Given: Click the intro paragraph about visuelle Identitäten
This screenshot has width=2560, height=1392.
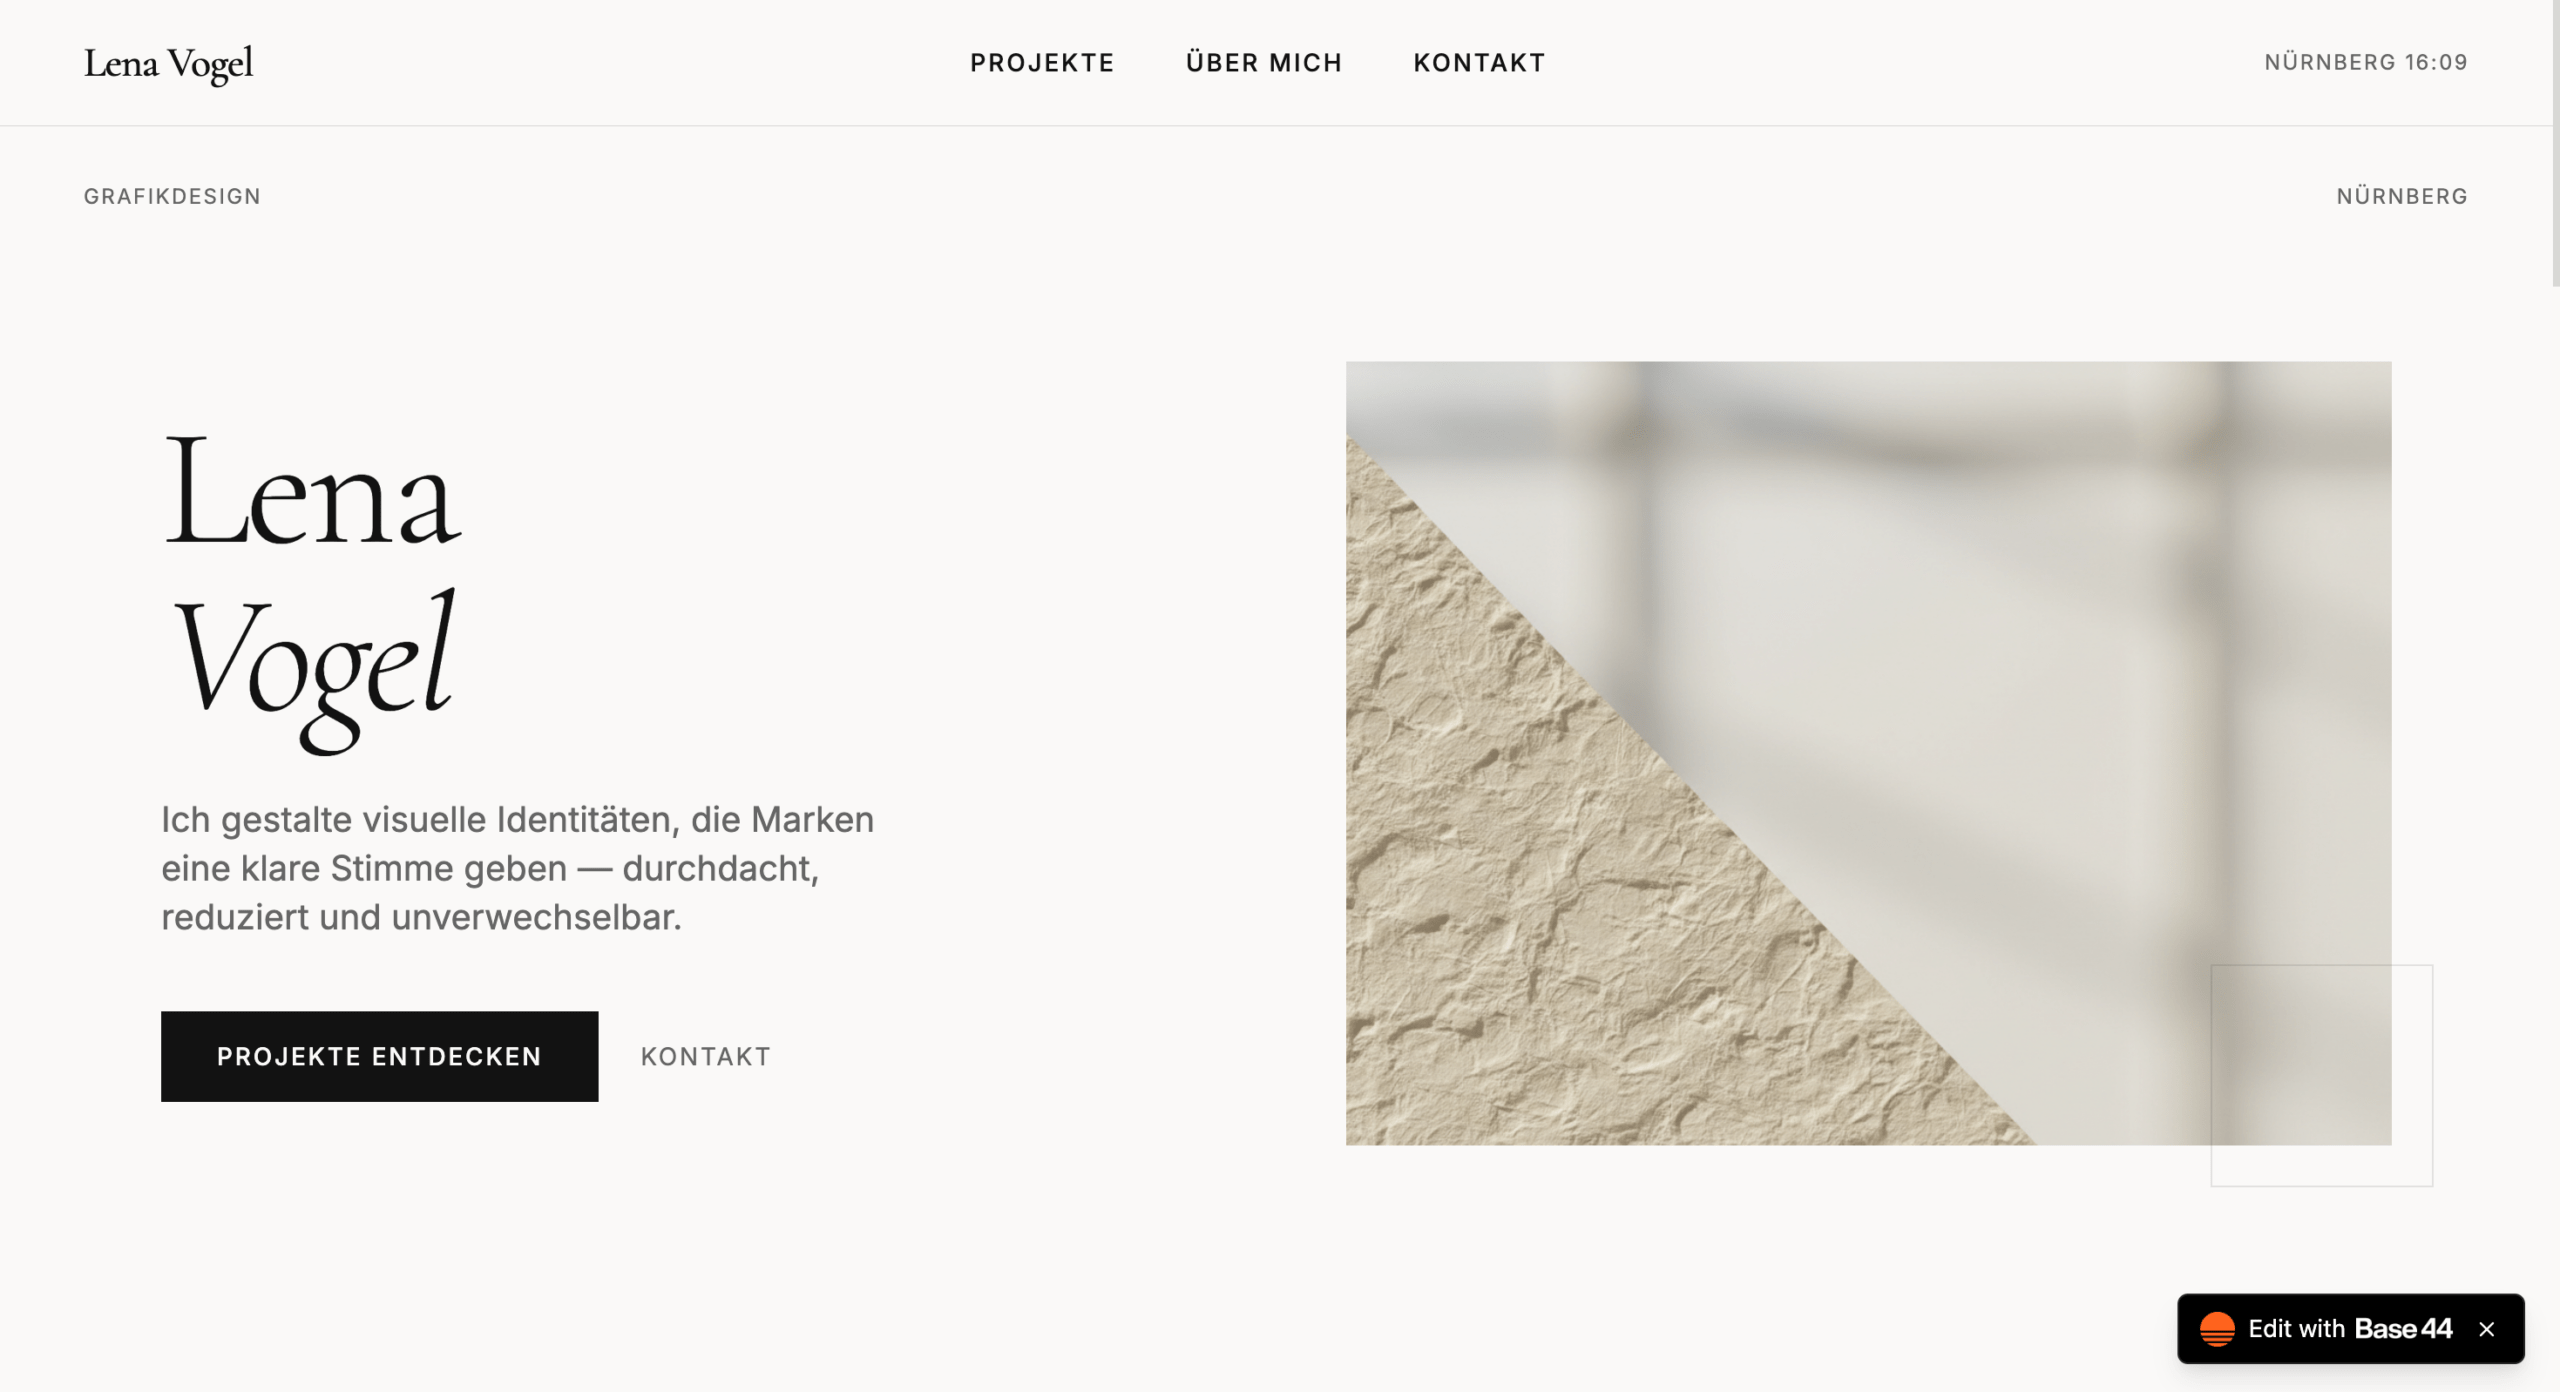Looking at the screenshot, I should point(517,868).
